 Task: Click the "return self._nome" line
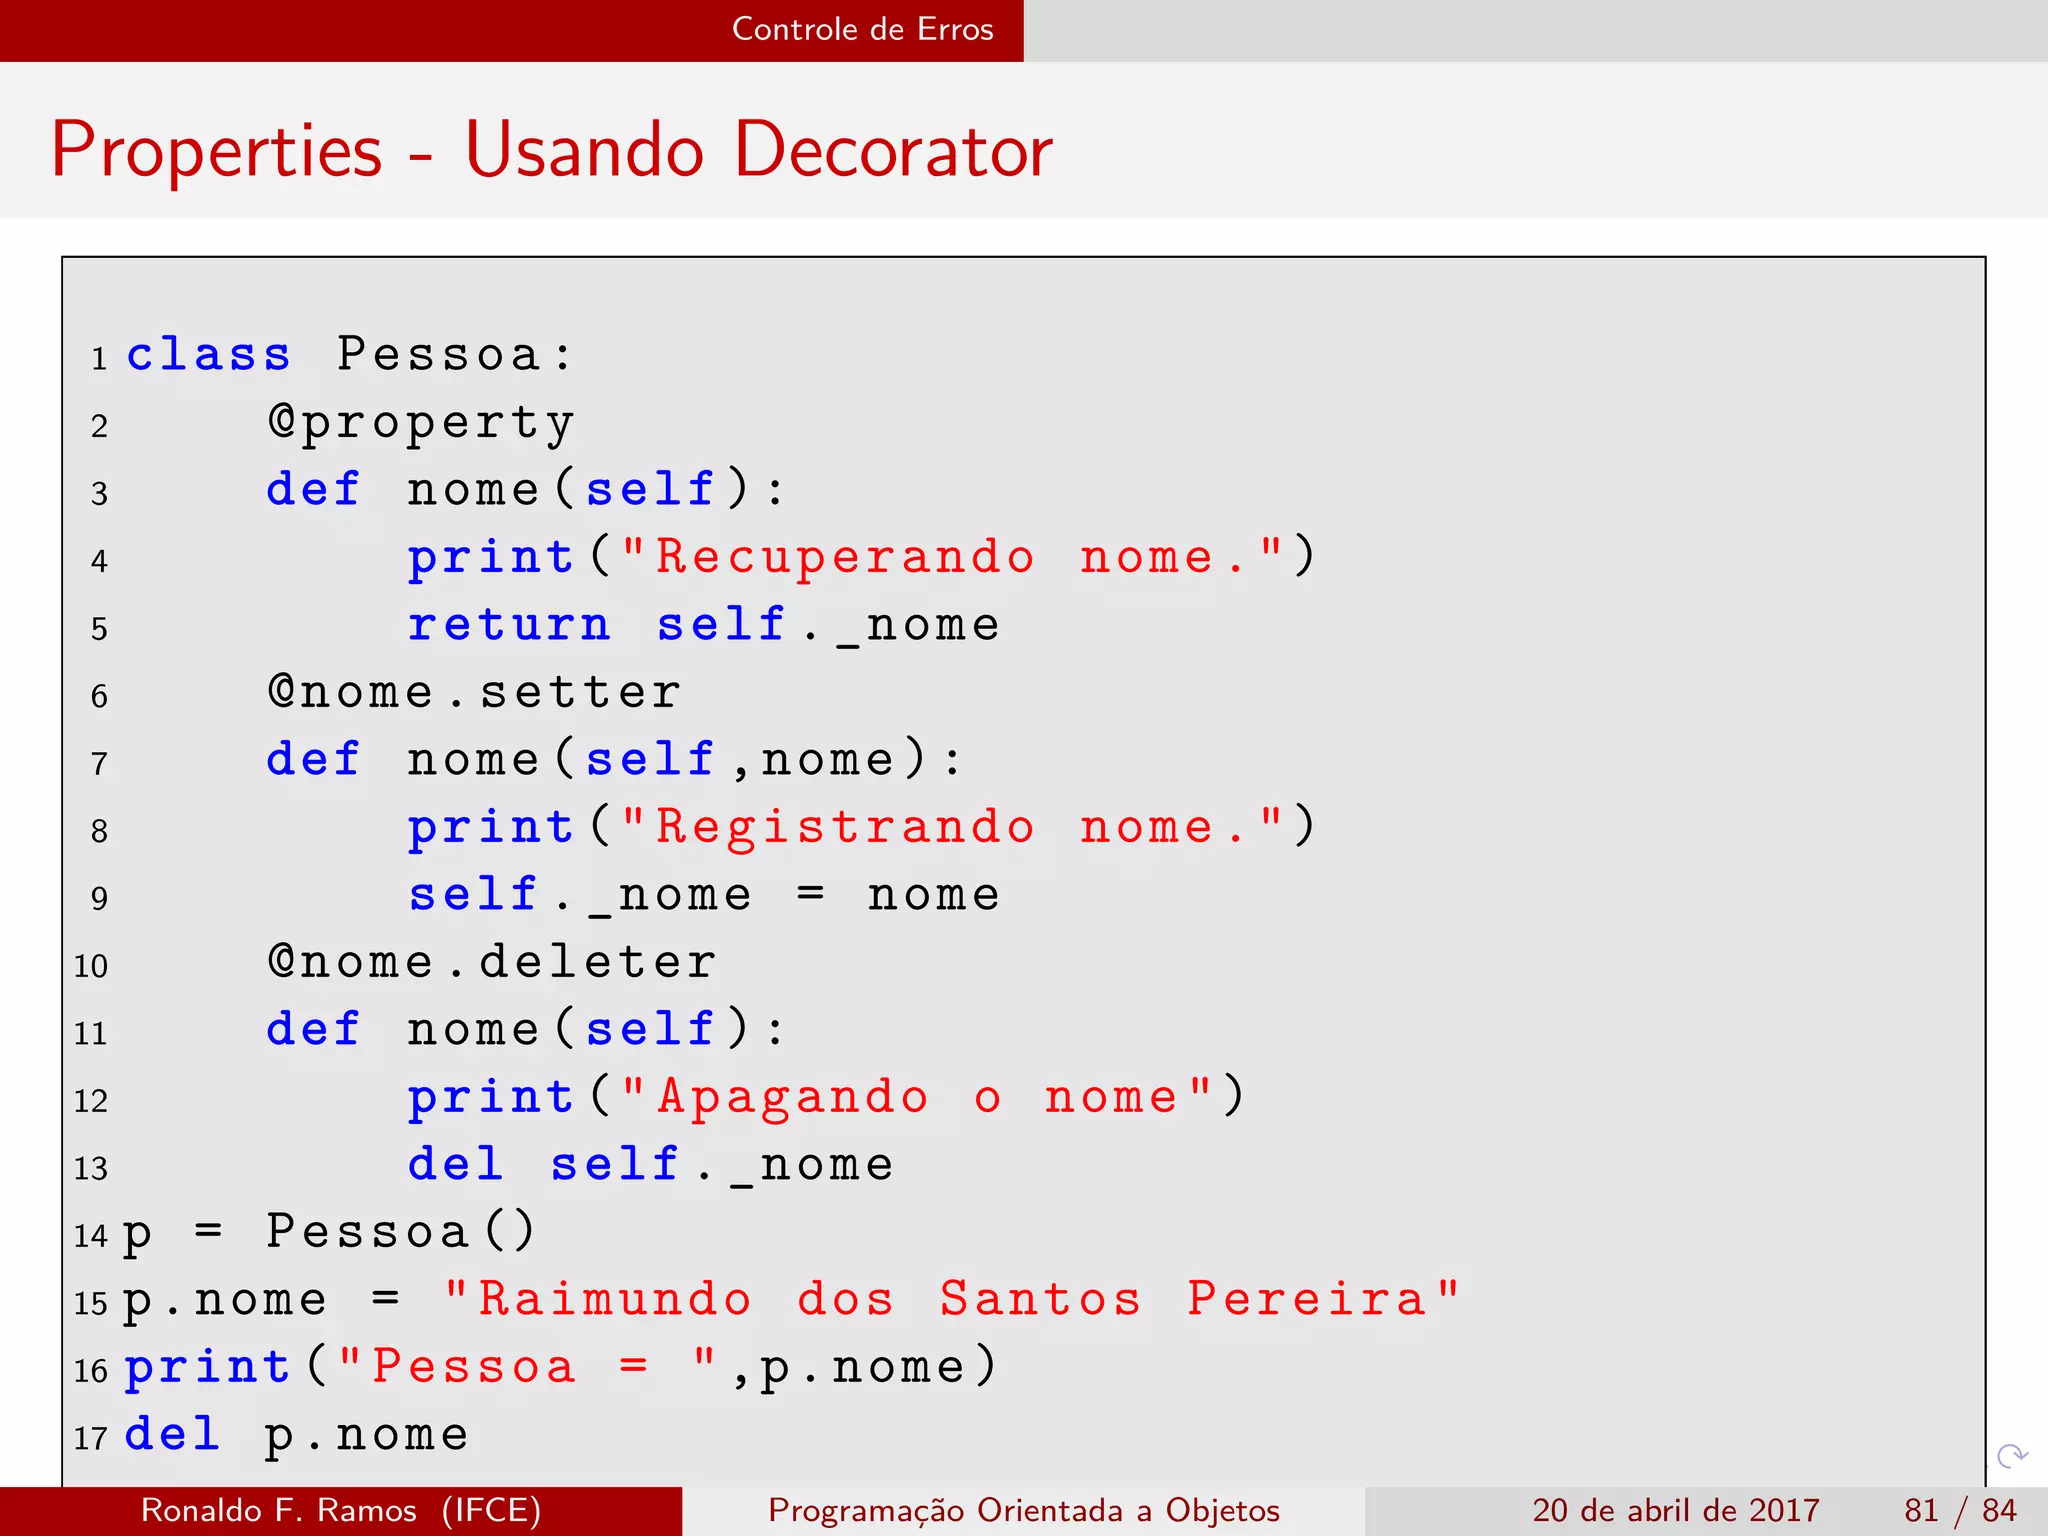tap(704, 625)
